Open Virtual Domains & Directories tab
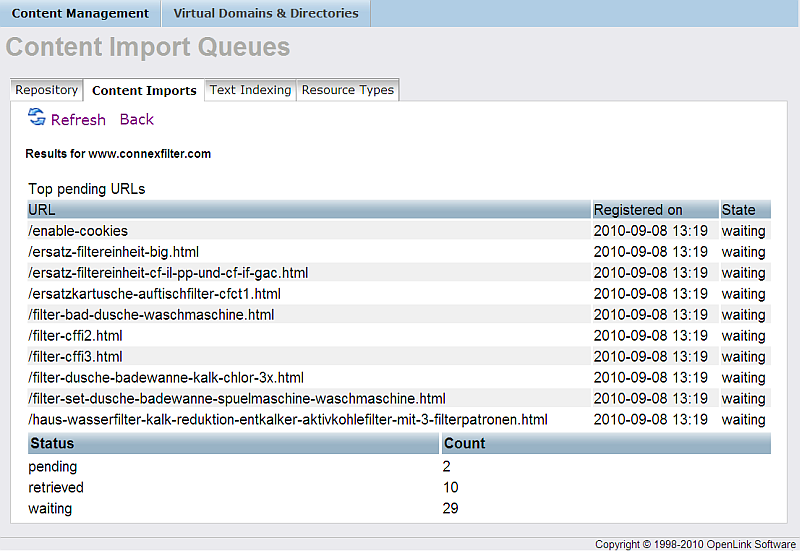This screenshot has height=551, width=800. pos(266,14)
